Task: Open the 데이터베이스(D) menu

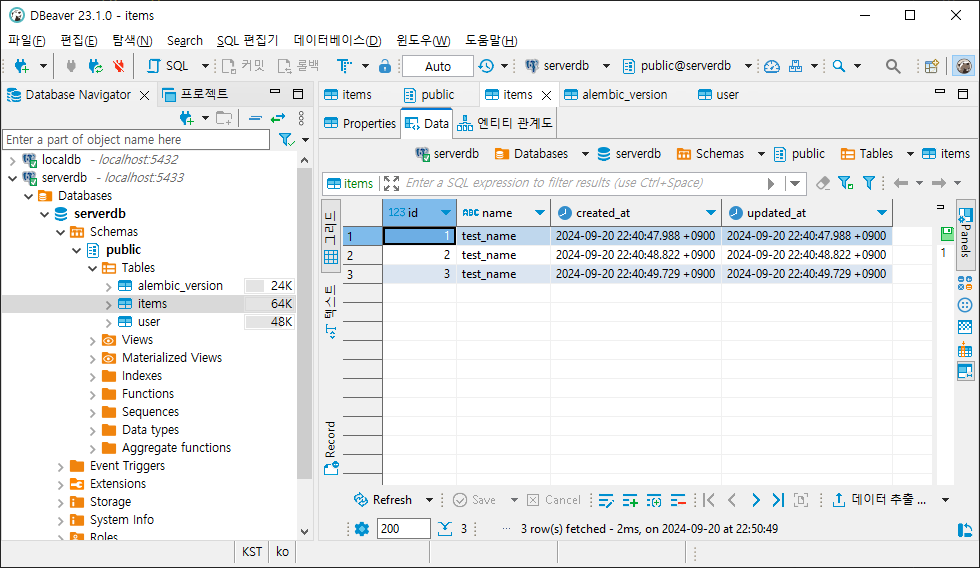Action: tap(338, 41)
